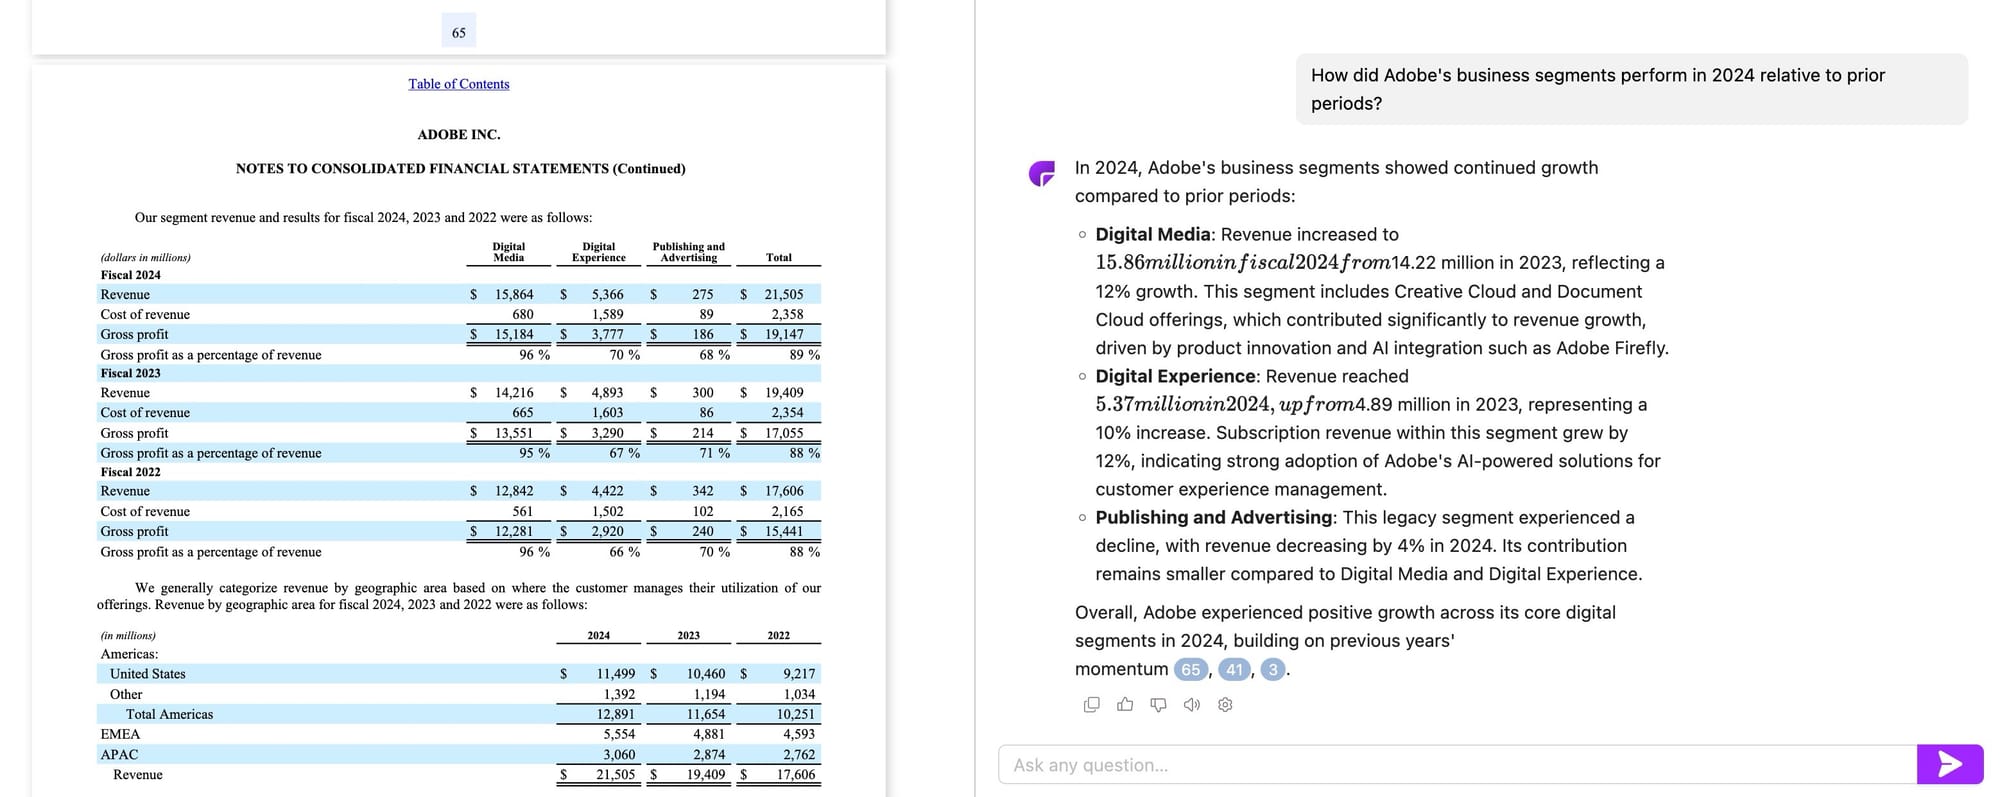The image size is (2000, 797).
Task: Select Fiscal 2024 total gross profit 19,147
Action: 784,335
